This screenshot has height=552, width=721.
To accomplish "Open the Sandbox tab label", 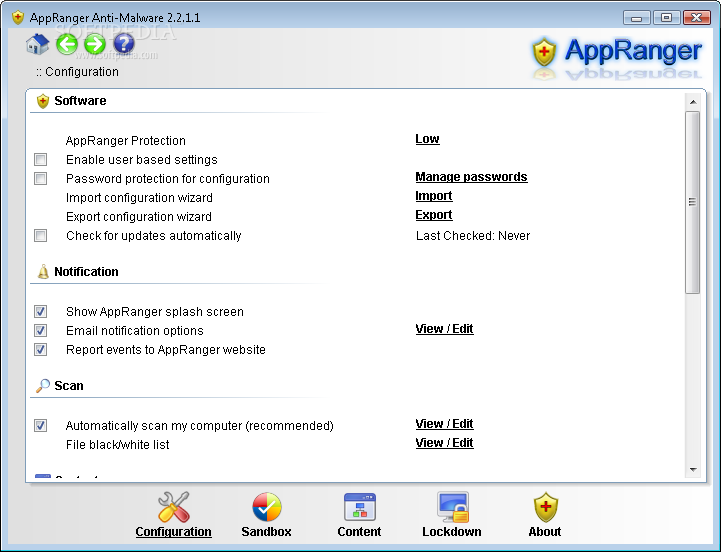I will pos(266,532).
